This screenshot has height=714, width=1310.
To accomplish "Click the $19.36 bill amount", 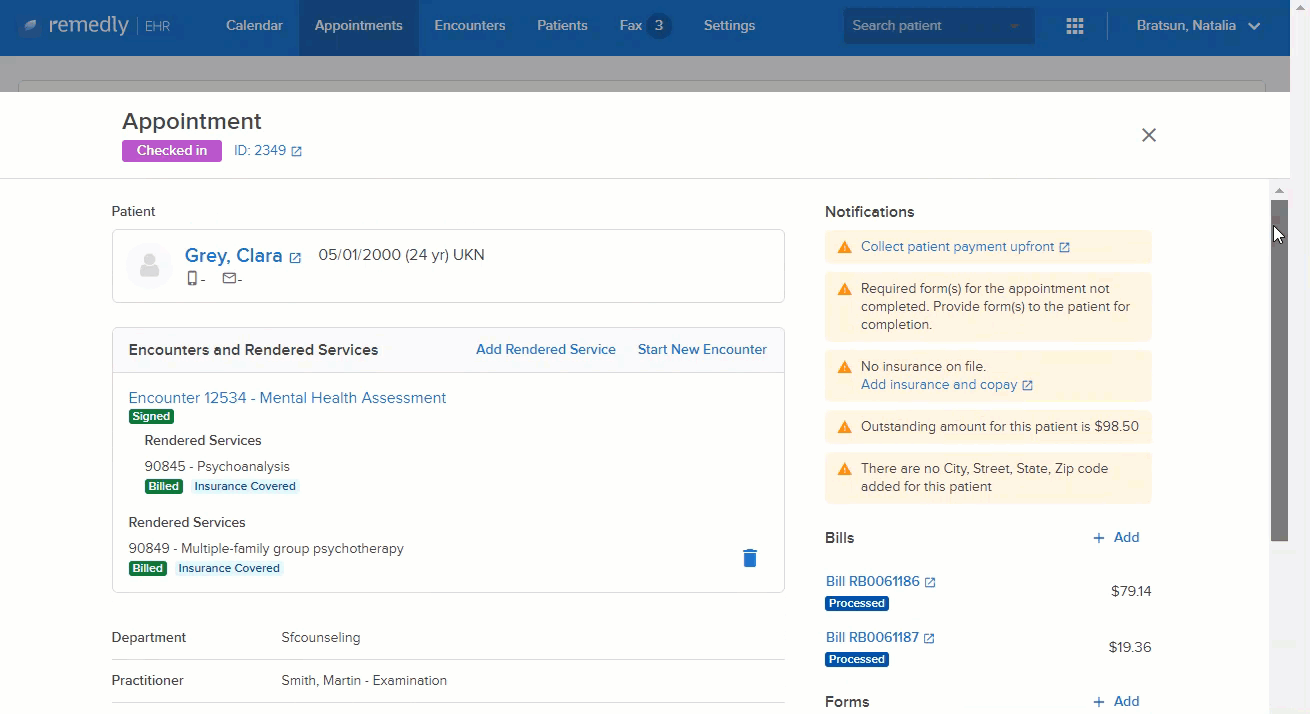I will coord(1130,648).
